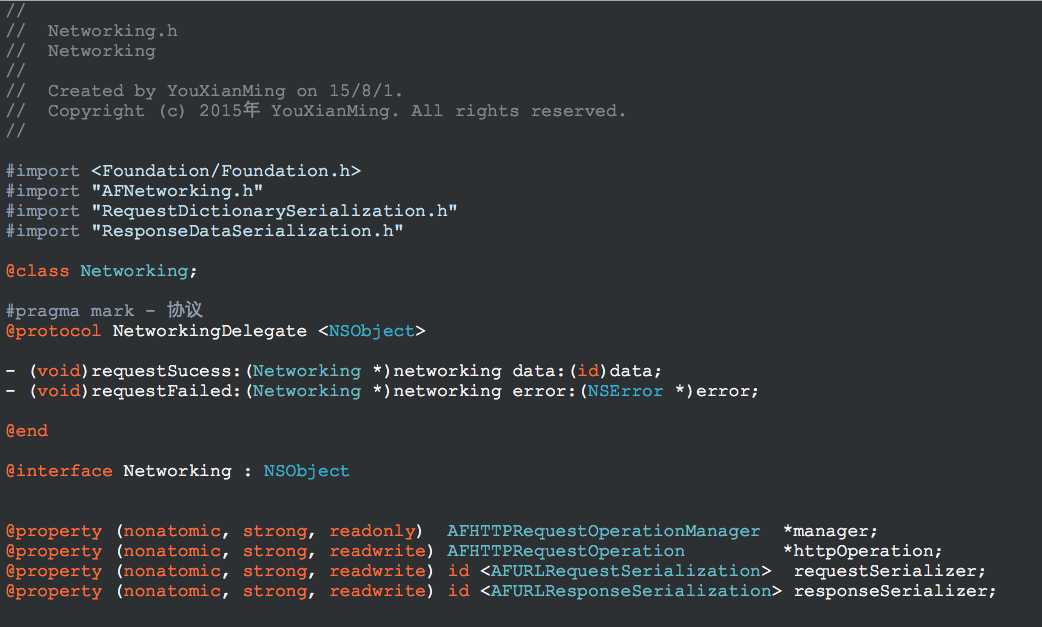
Task: Click the @class keyword
Action: 38,271
